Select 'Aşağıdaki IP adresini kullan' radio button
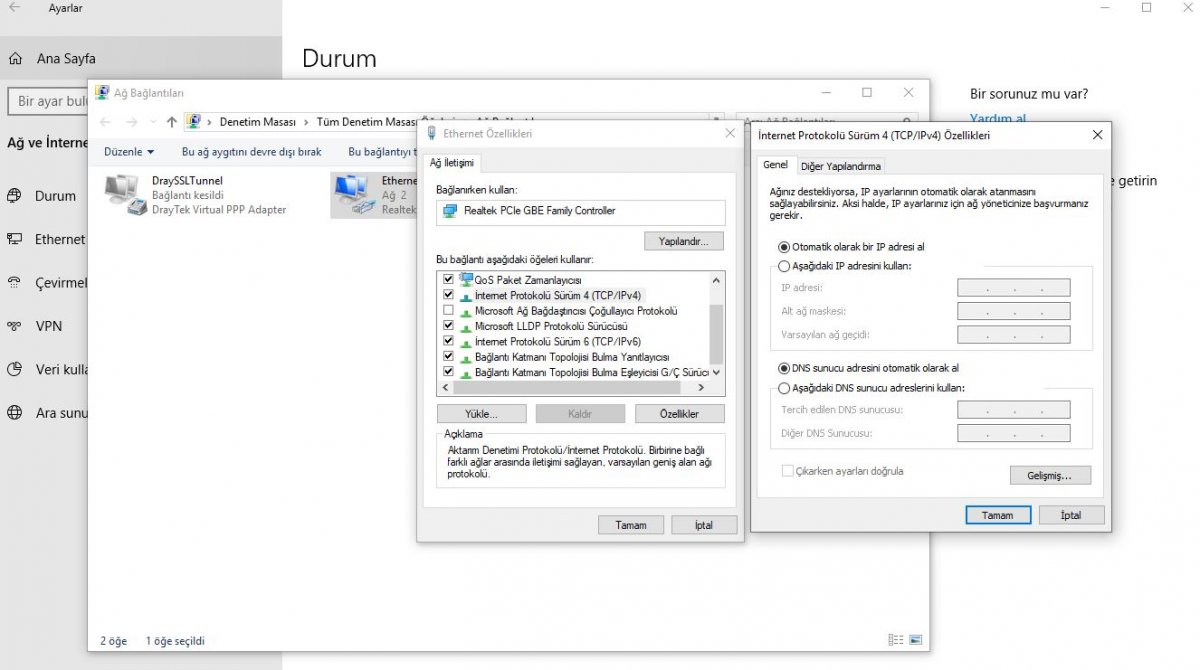This screenshot has height=670, width=1200. pyautogui.click(x=784, y=266)
